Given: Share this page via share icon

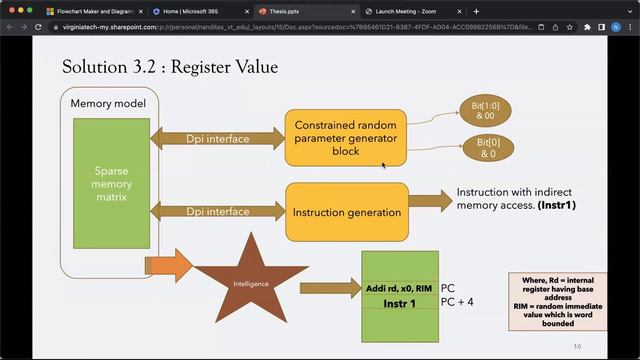Looking at the screenshot, I should coord(555,27).
